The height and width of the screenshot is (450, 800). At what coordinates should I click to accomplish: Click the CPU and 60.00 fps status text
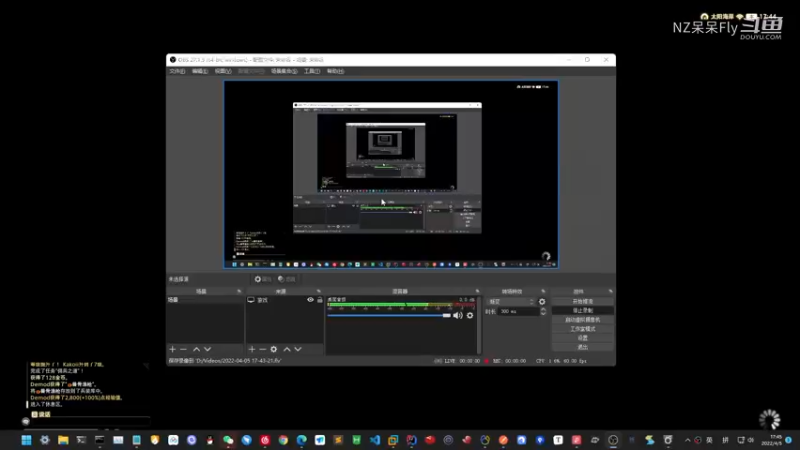tap(561, 361)
